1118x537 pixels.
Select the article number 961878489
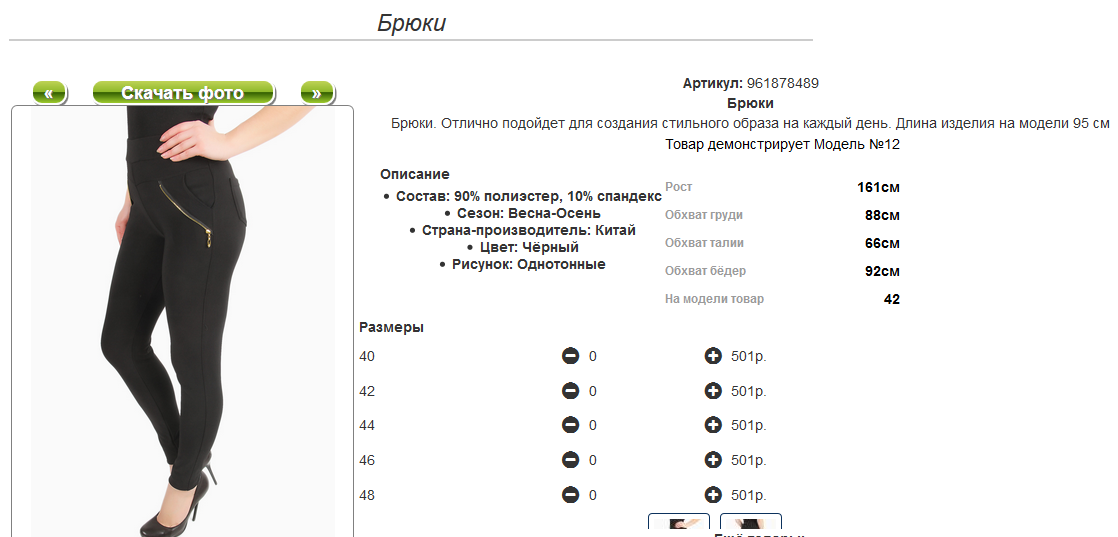(x=783, y=83)
